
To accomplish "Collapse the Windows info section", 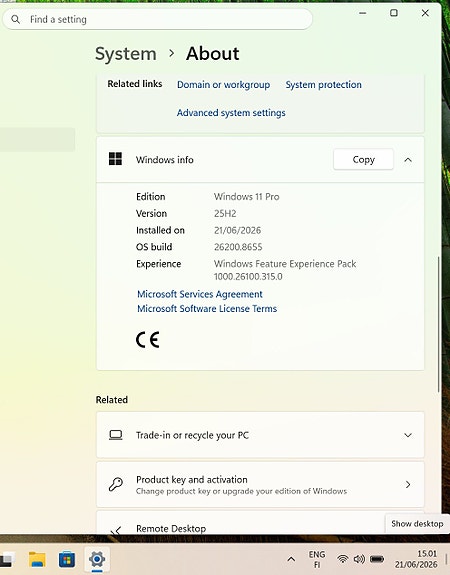I will (x=408, y=160).
